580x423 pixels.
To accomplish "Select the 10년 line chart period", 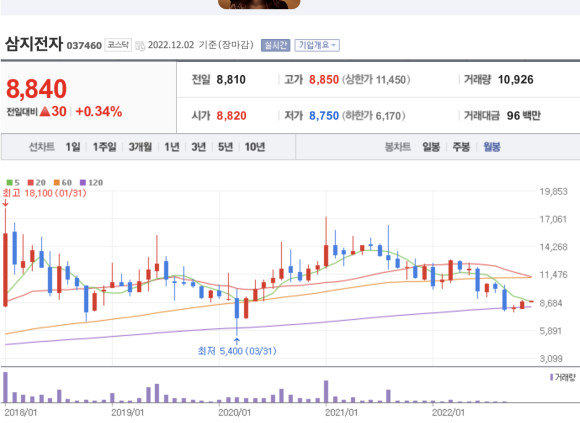I will pyautogui.click(x=255, y=147).
